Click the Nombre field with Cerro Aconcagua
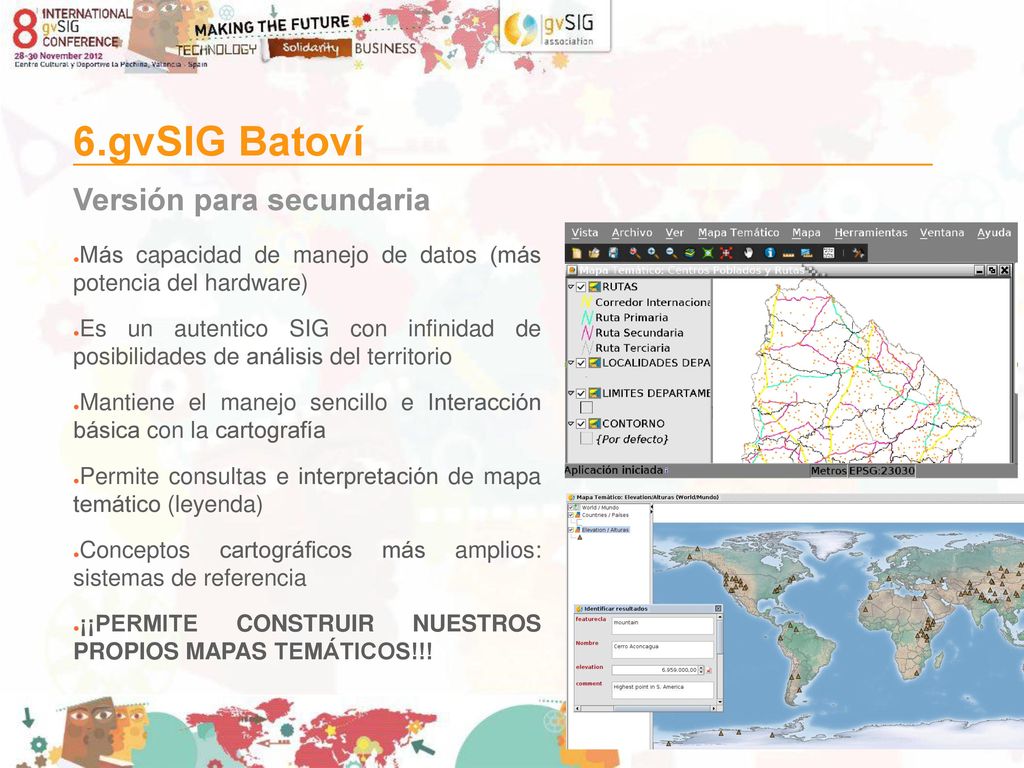The width and height of the screenshot is (1024, 768). tap(662, 650)
